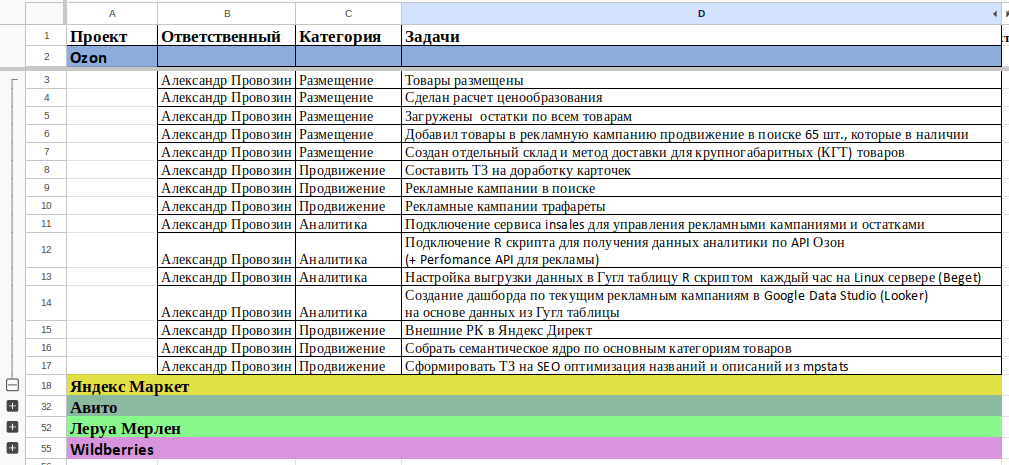This screenshot has height=465, width=1009.
Task: Select cell about SEO оптимизация из mpstats
Action: coord(701,366)
